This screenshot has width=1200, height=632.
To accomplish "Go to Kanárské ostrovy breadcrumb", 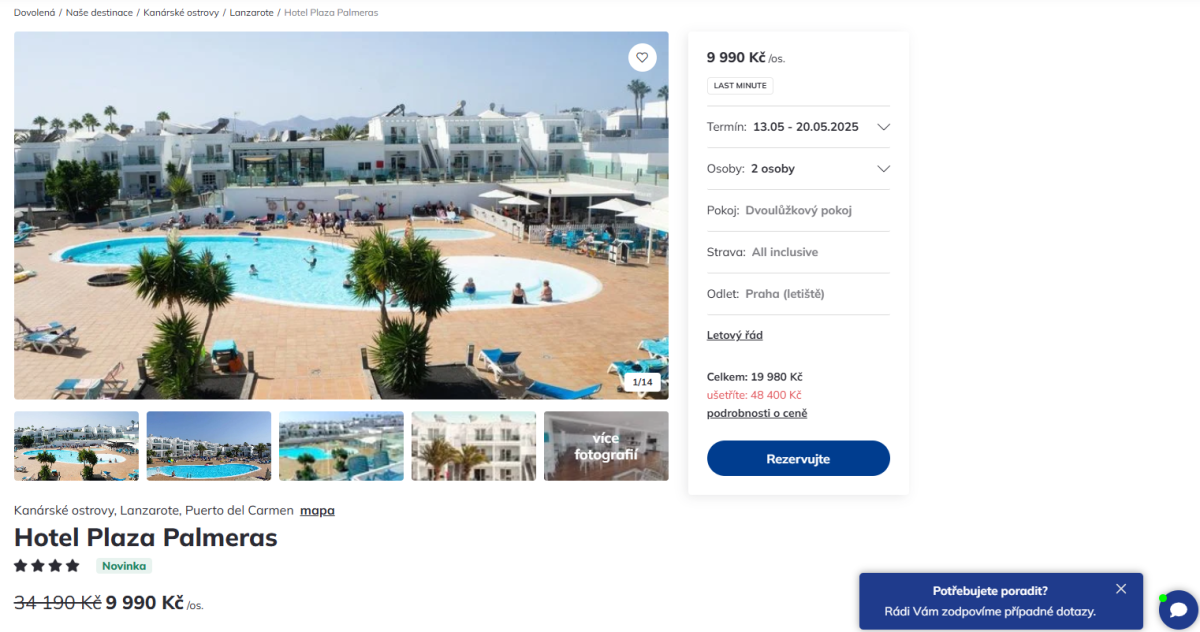I will [181, 13].
